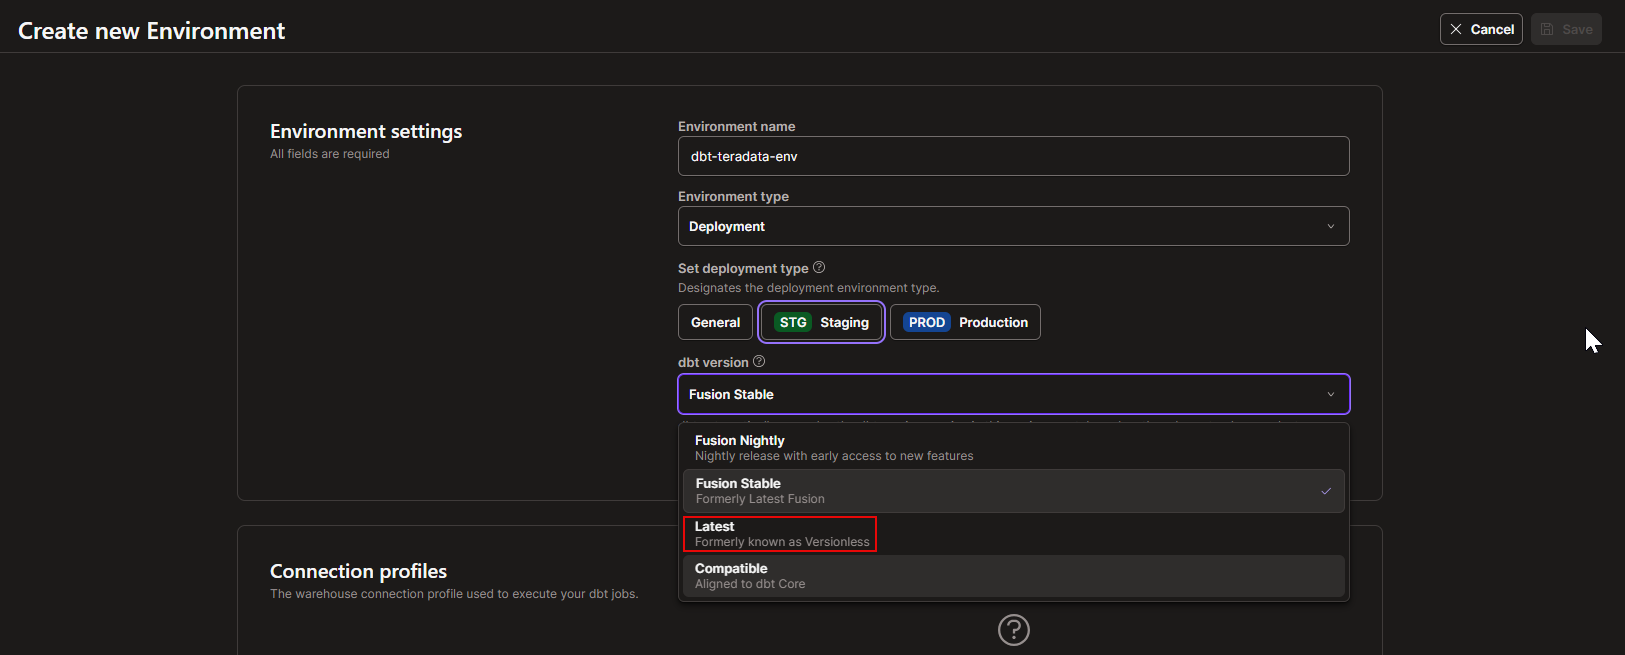Image resolution: width=1625 pixels, height=655 pixels.
Task: Click the help icon beside Set deployment type
Action: (x=819, y=267)
